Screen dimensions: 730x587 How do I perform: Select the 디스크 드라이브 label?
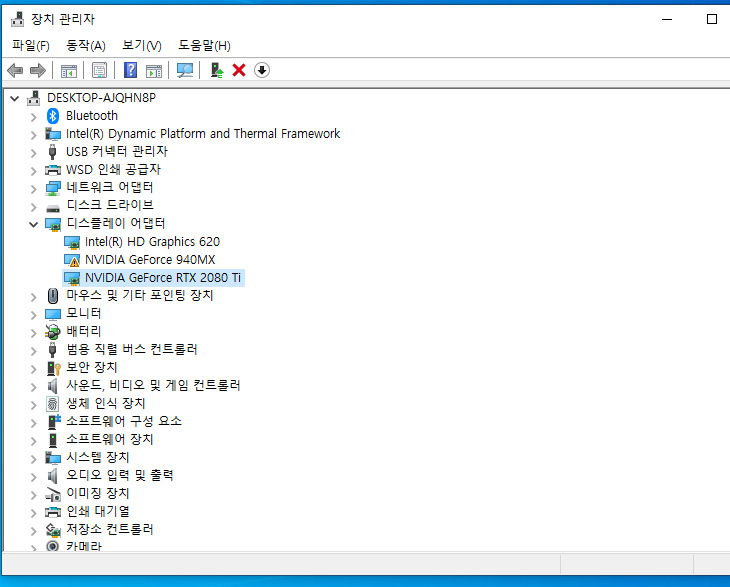110,205
